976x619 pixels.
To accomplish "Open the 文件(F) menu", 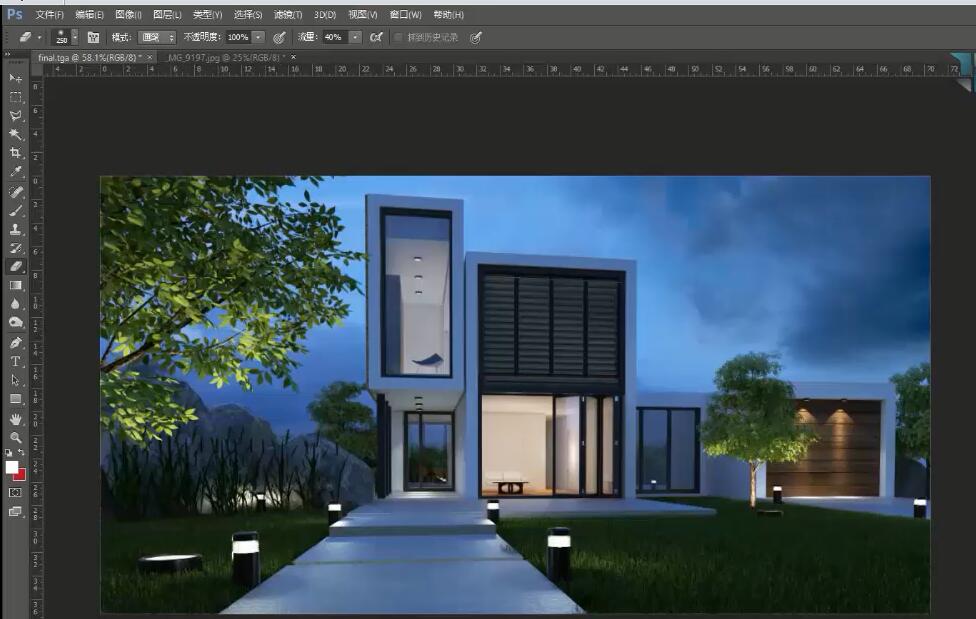I will 50,14.
